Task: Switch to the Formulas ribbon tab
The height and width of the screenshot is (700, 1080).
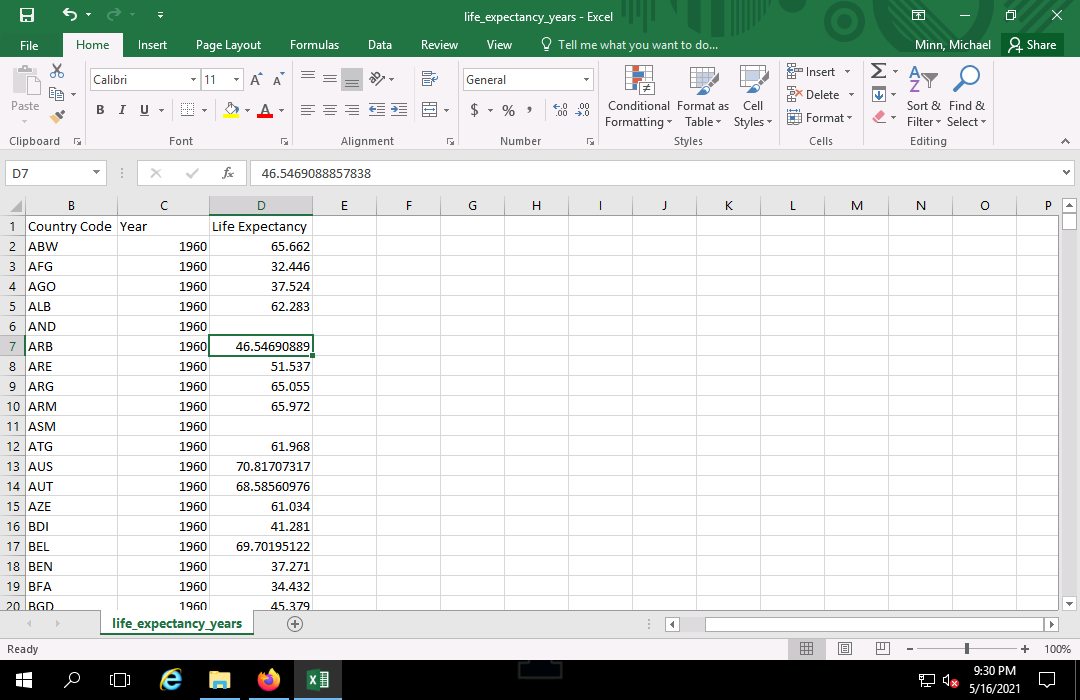Action: click(313, 45)
